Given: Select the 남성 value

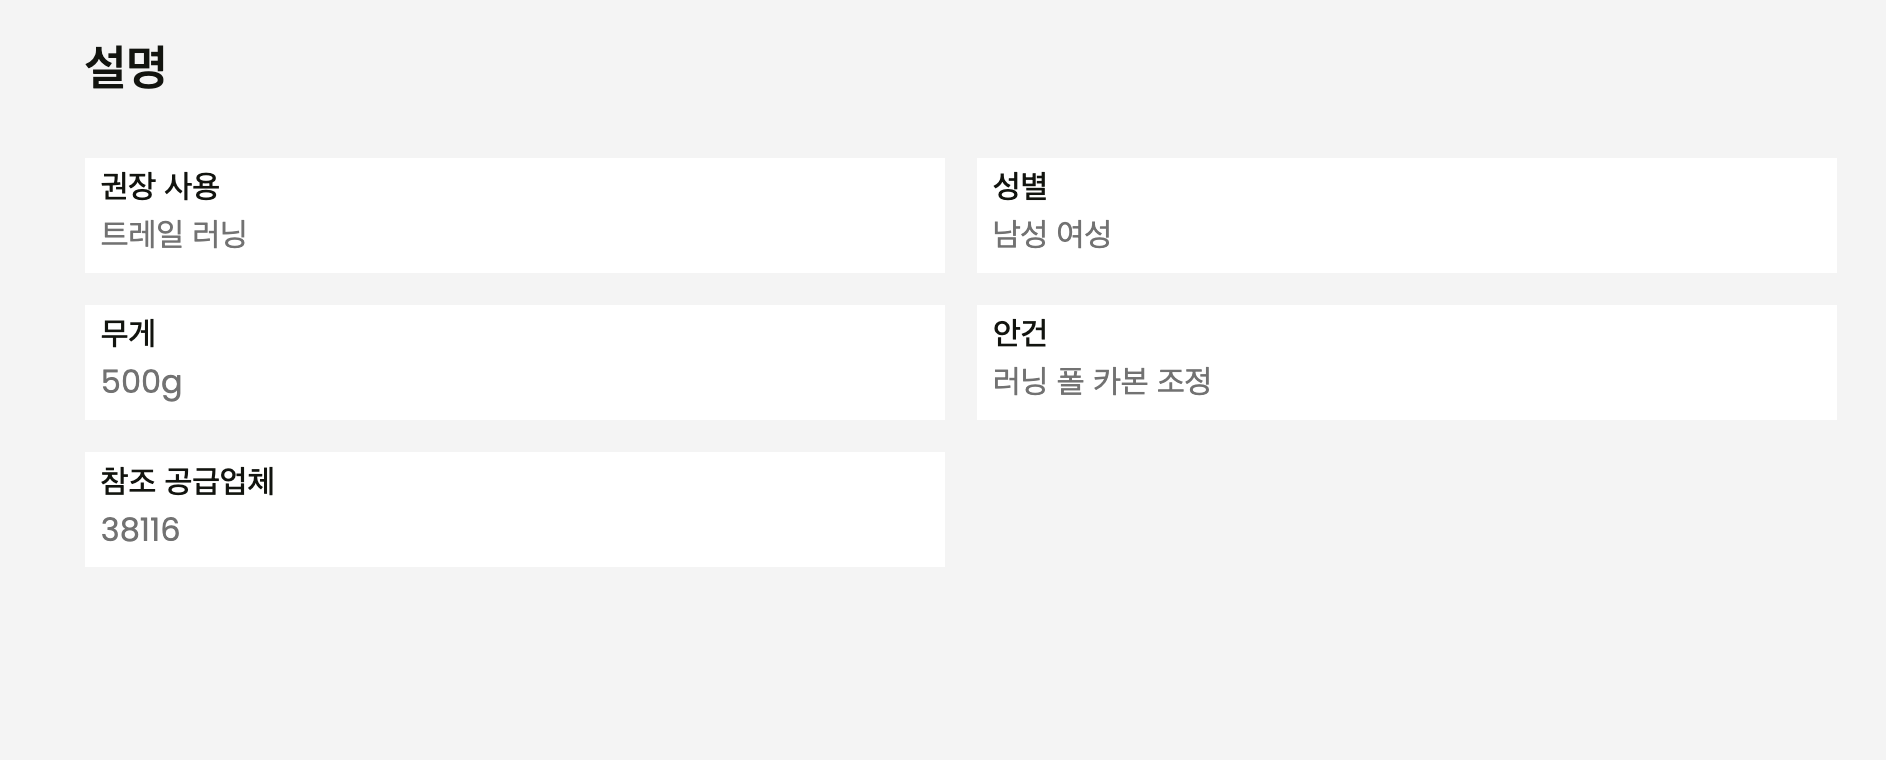Looking at the screenshot, I should (x=1019, y=234).
